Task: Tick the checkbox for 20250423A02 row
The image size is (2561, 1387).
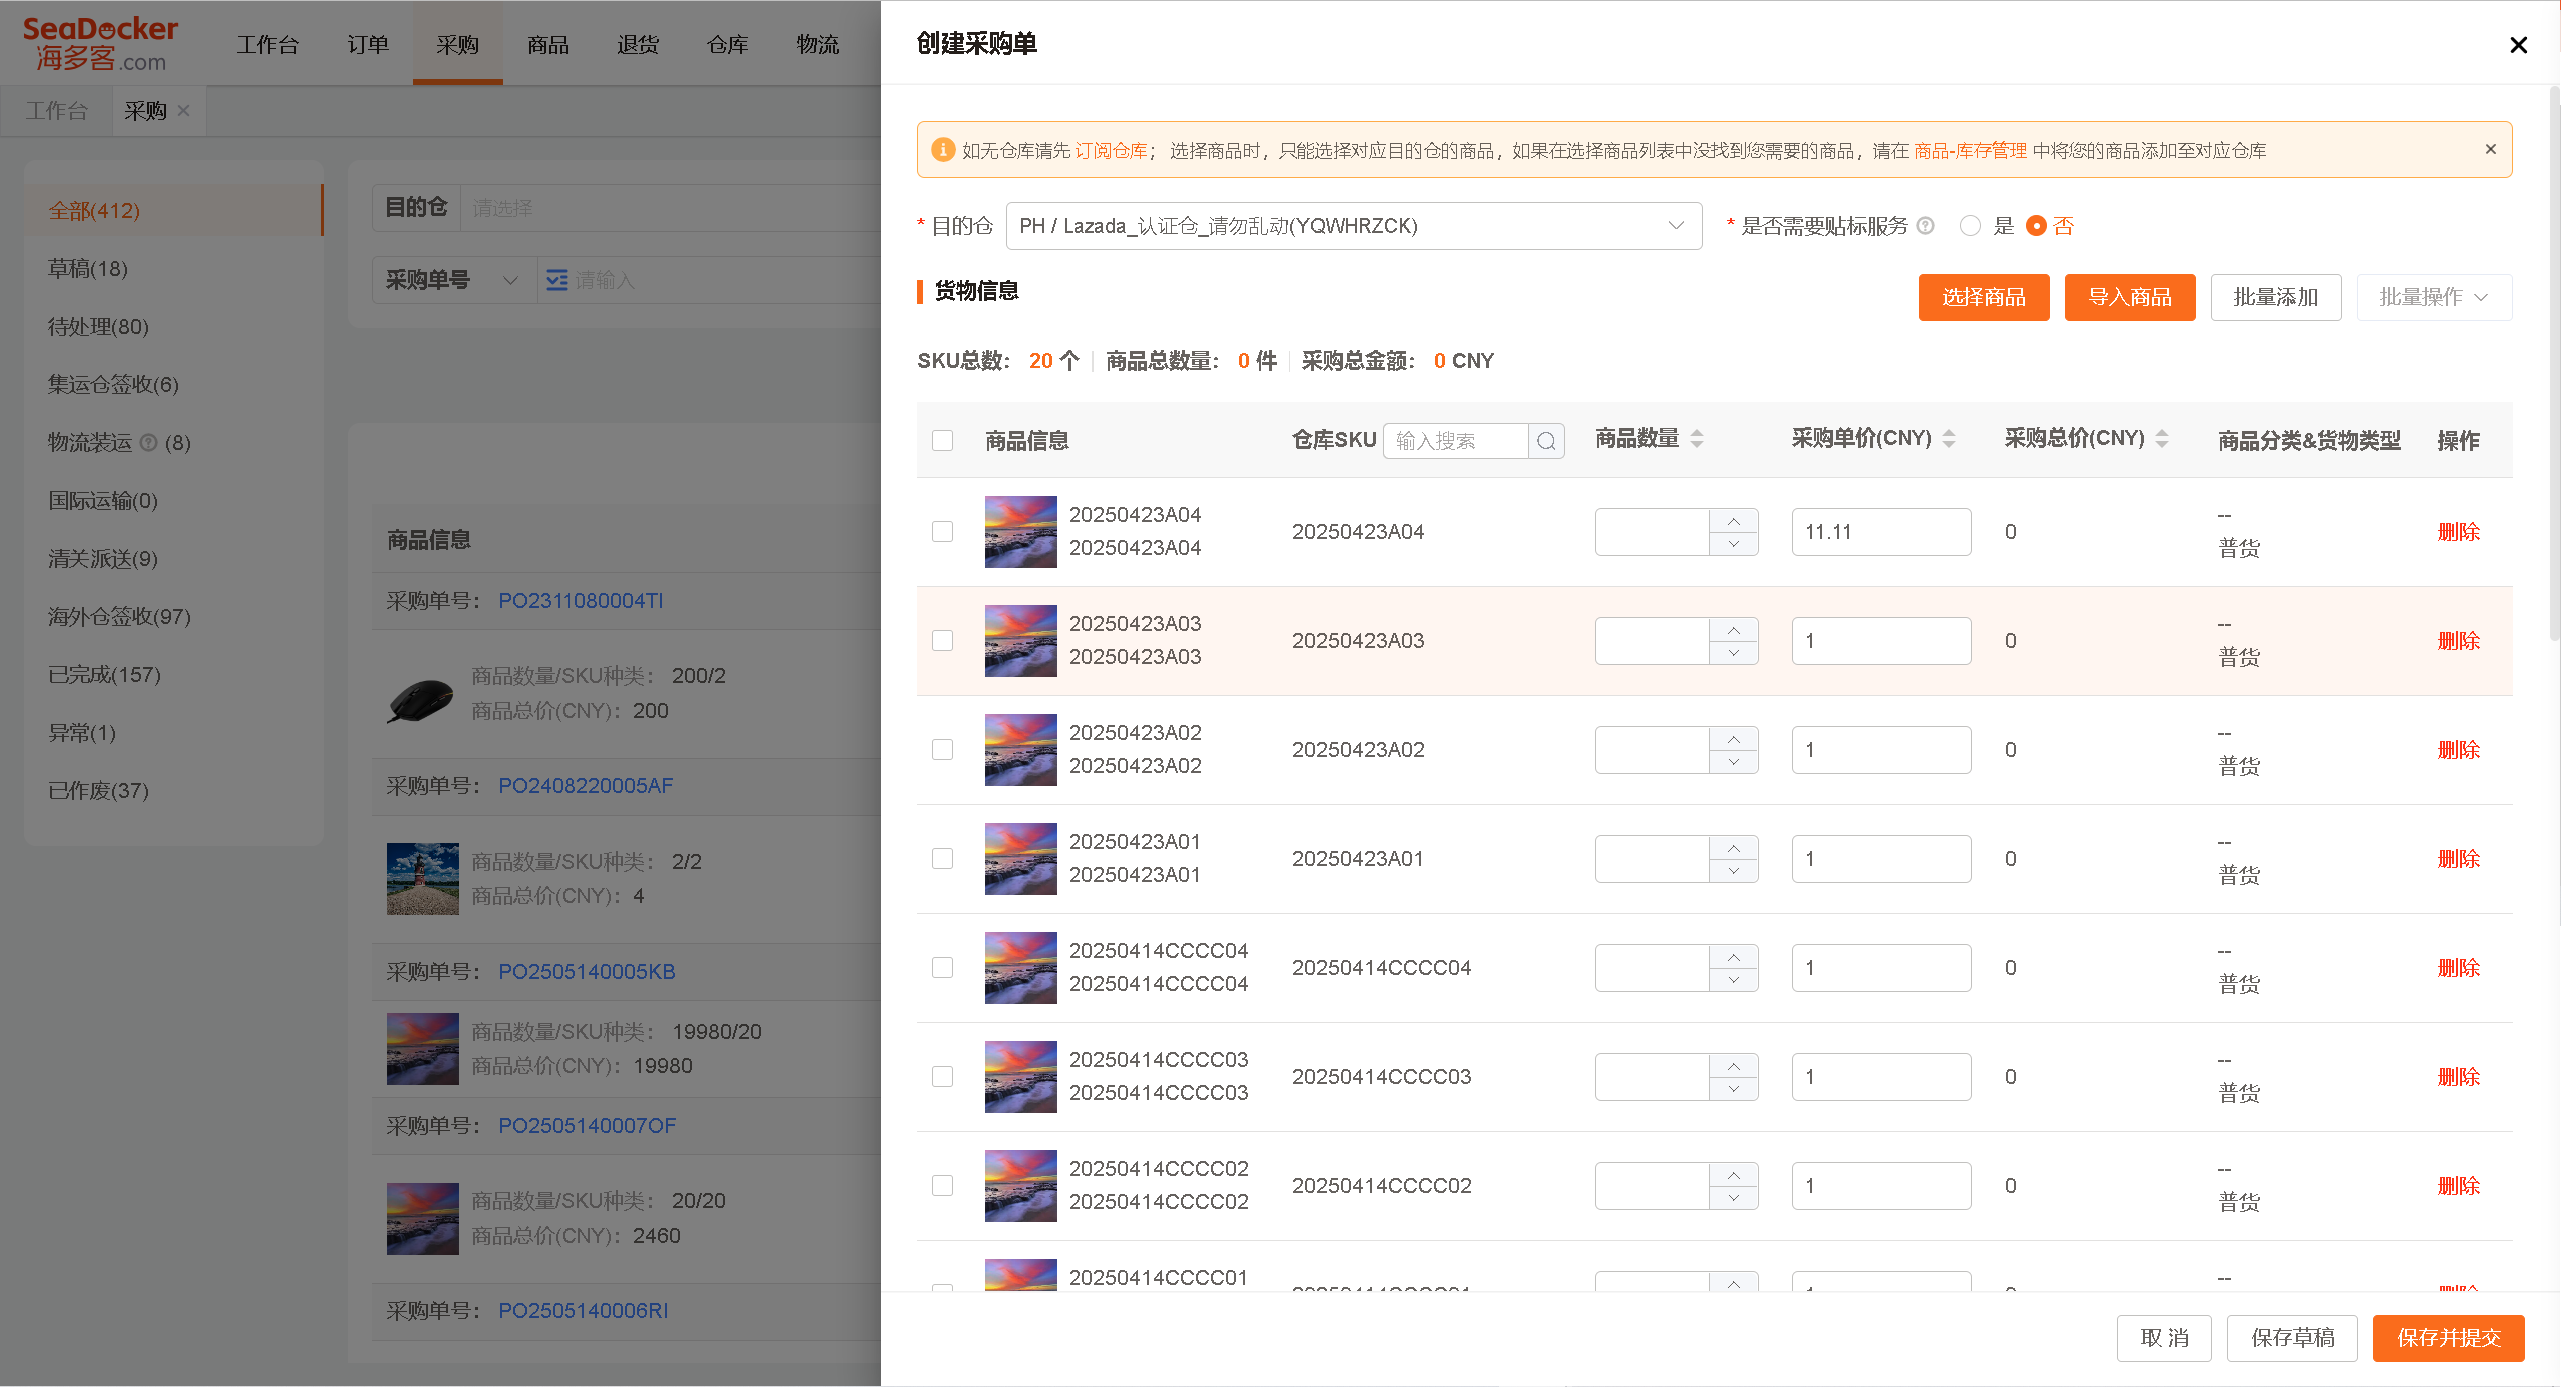Action: [942, 750]
